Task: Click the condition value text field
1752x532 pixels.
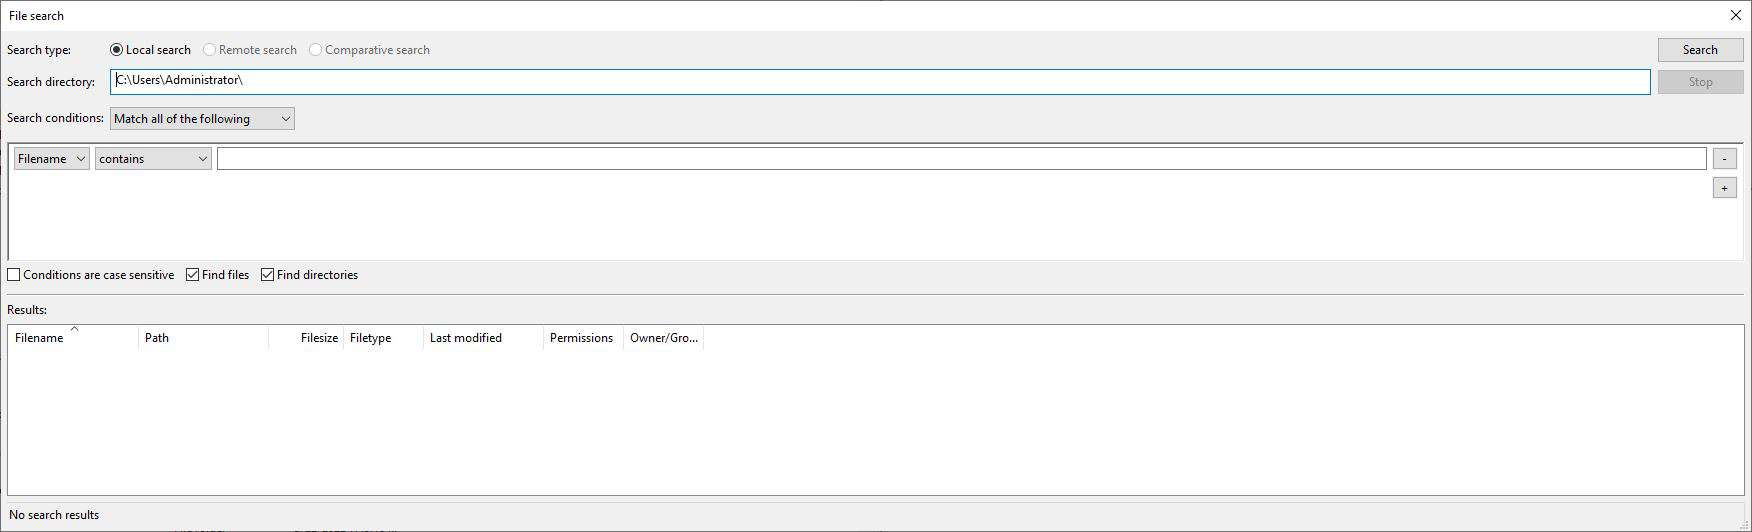Action: tap(962, 159)
